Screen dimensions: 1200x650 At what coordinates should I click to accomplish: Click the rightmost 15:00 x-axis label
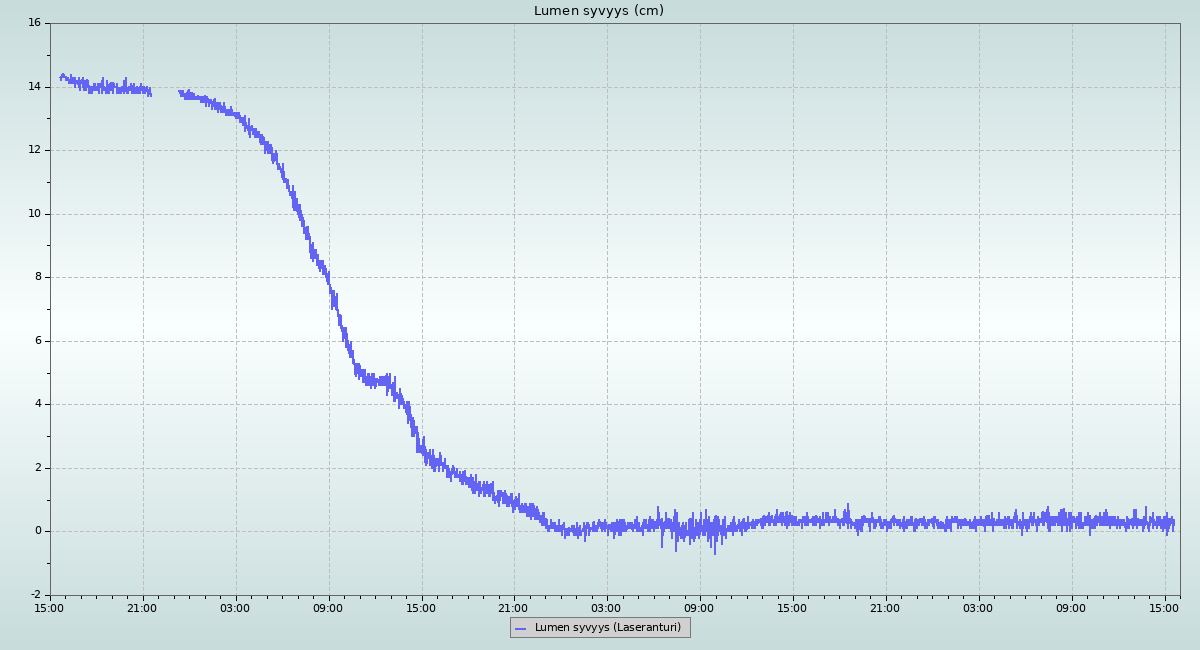tap(1165, 608)
